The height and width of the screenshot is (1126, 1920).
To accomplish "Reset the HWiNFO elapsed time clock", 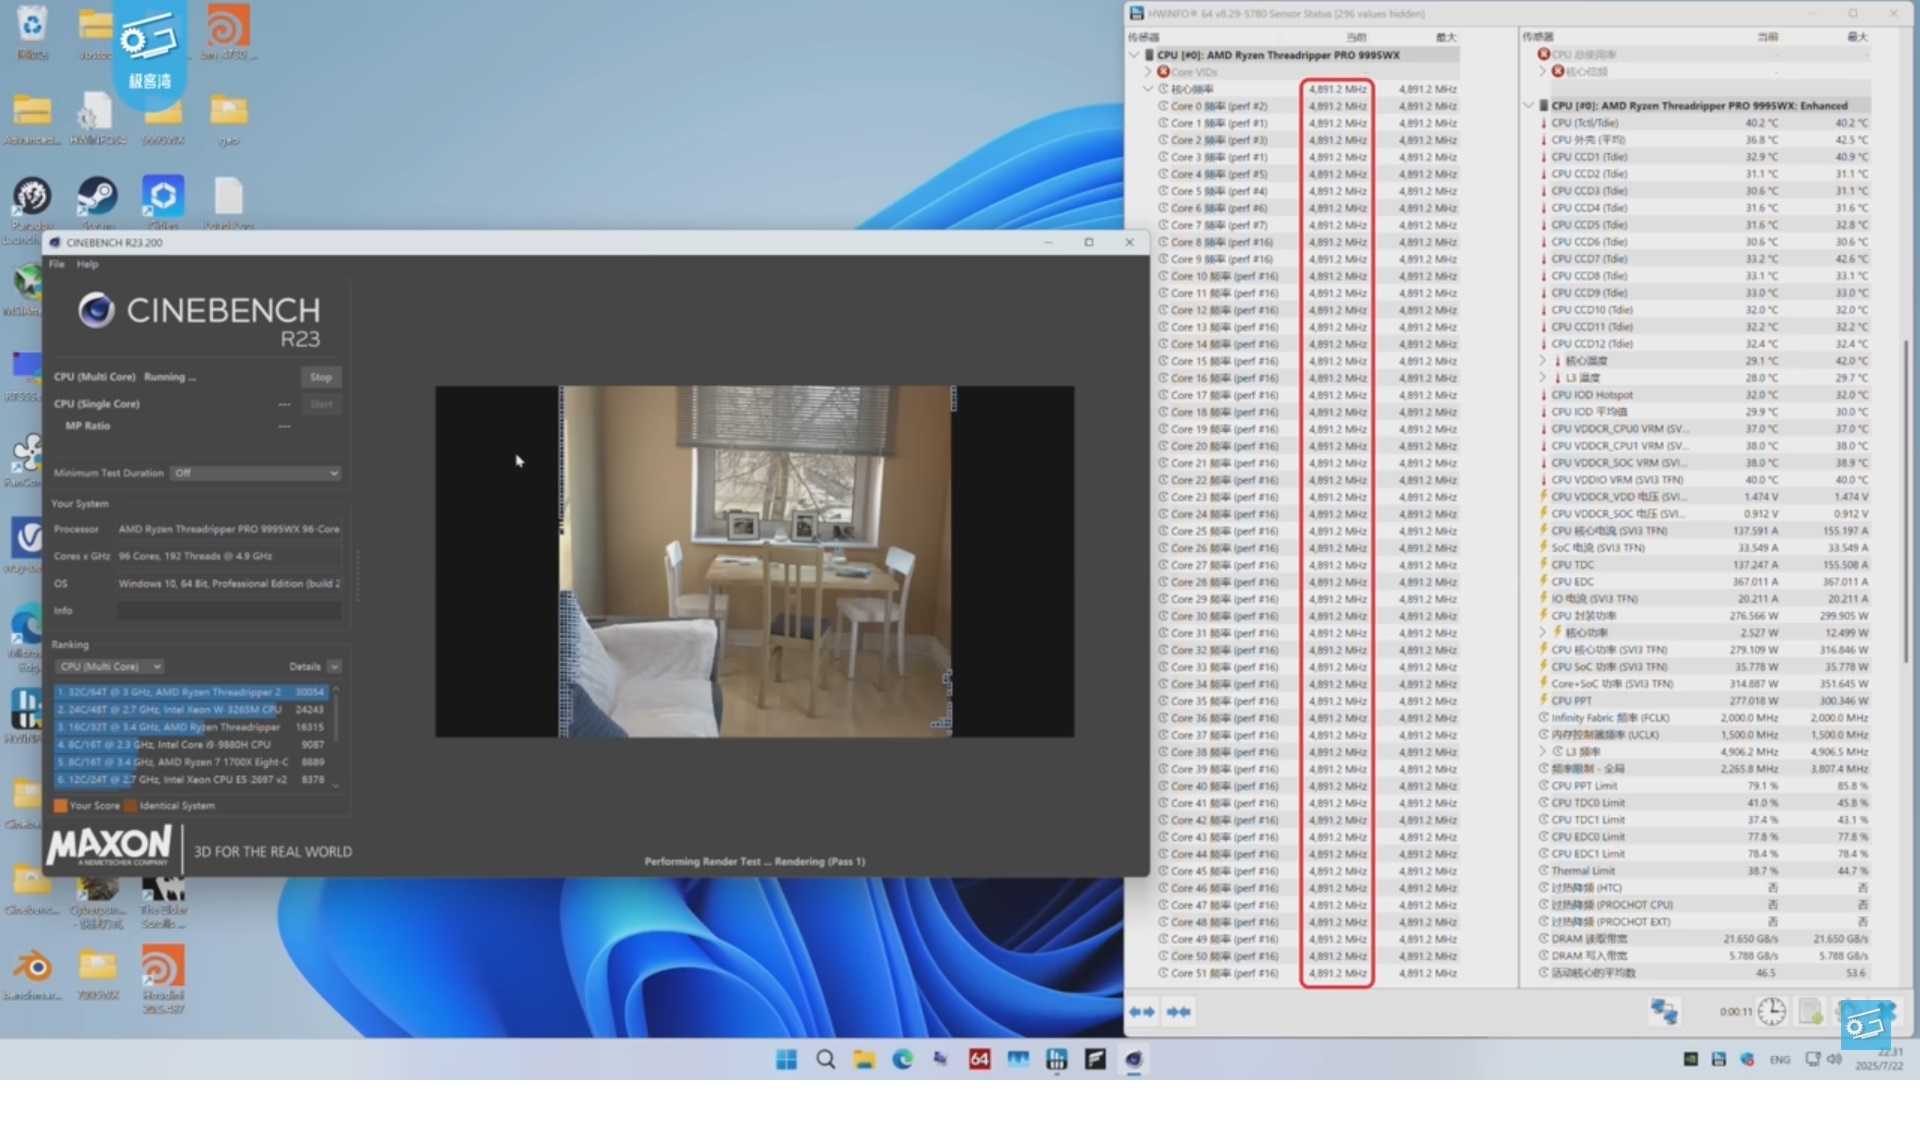I will 1771,1012.
